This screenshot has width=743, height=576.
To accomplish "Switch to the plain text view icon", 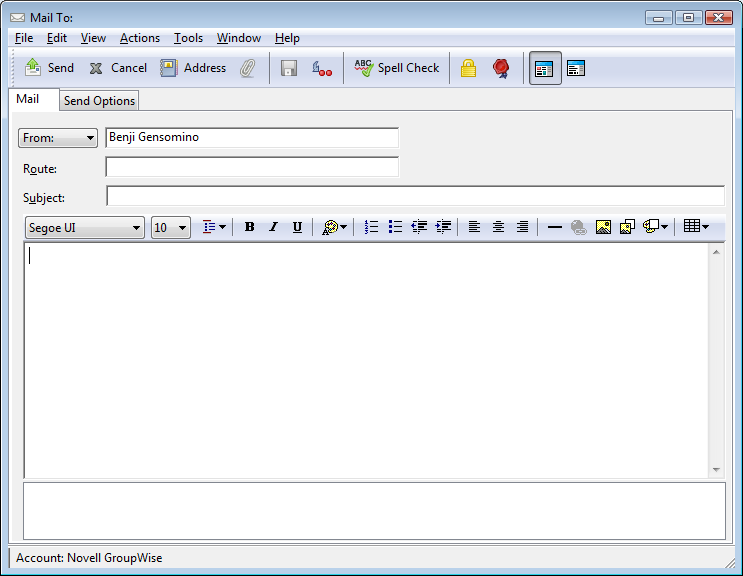I will (576, 68).
